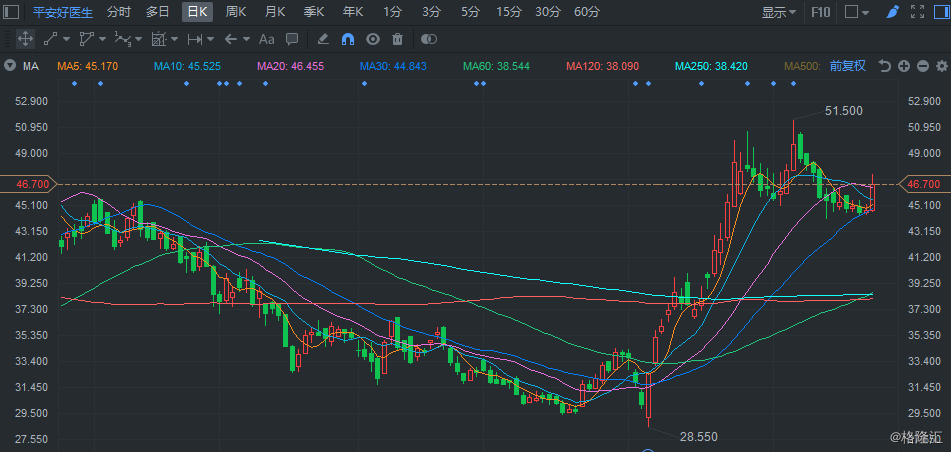Switch to the 季K tab
The width and height of the screenshot is (951, 452).
click(314, 12)
